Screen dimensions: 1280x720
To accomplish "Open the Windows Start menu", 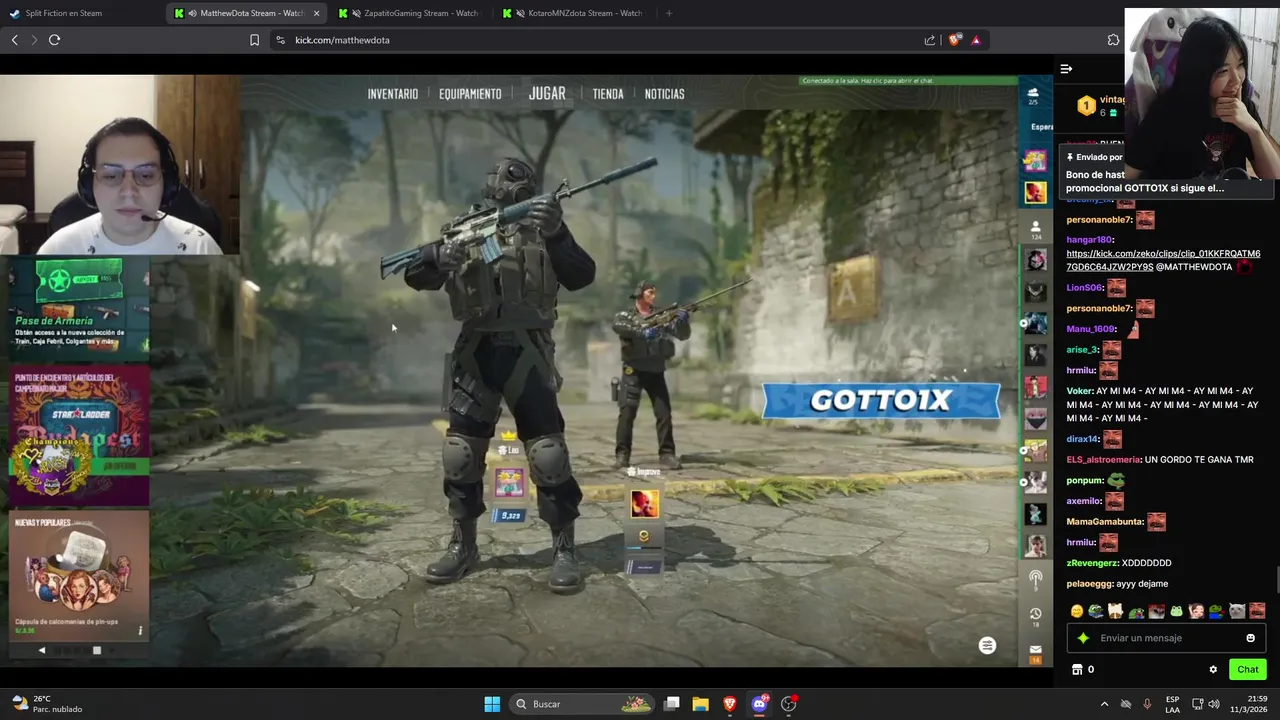I will 492,704.
